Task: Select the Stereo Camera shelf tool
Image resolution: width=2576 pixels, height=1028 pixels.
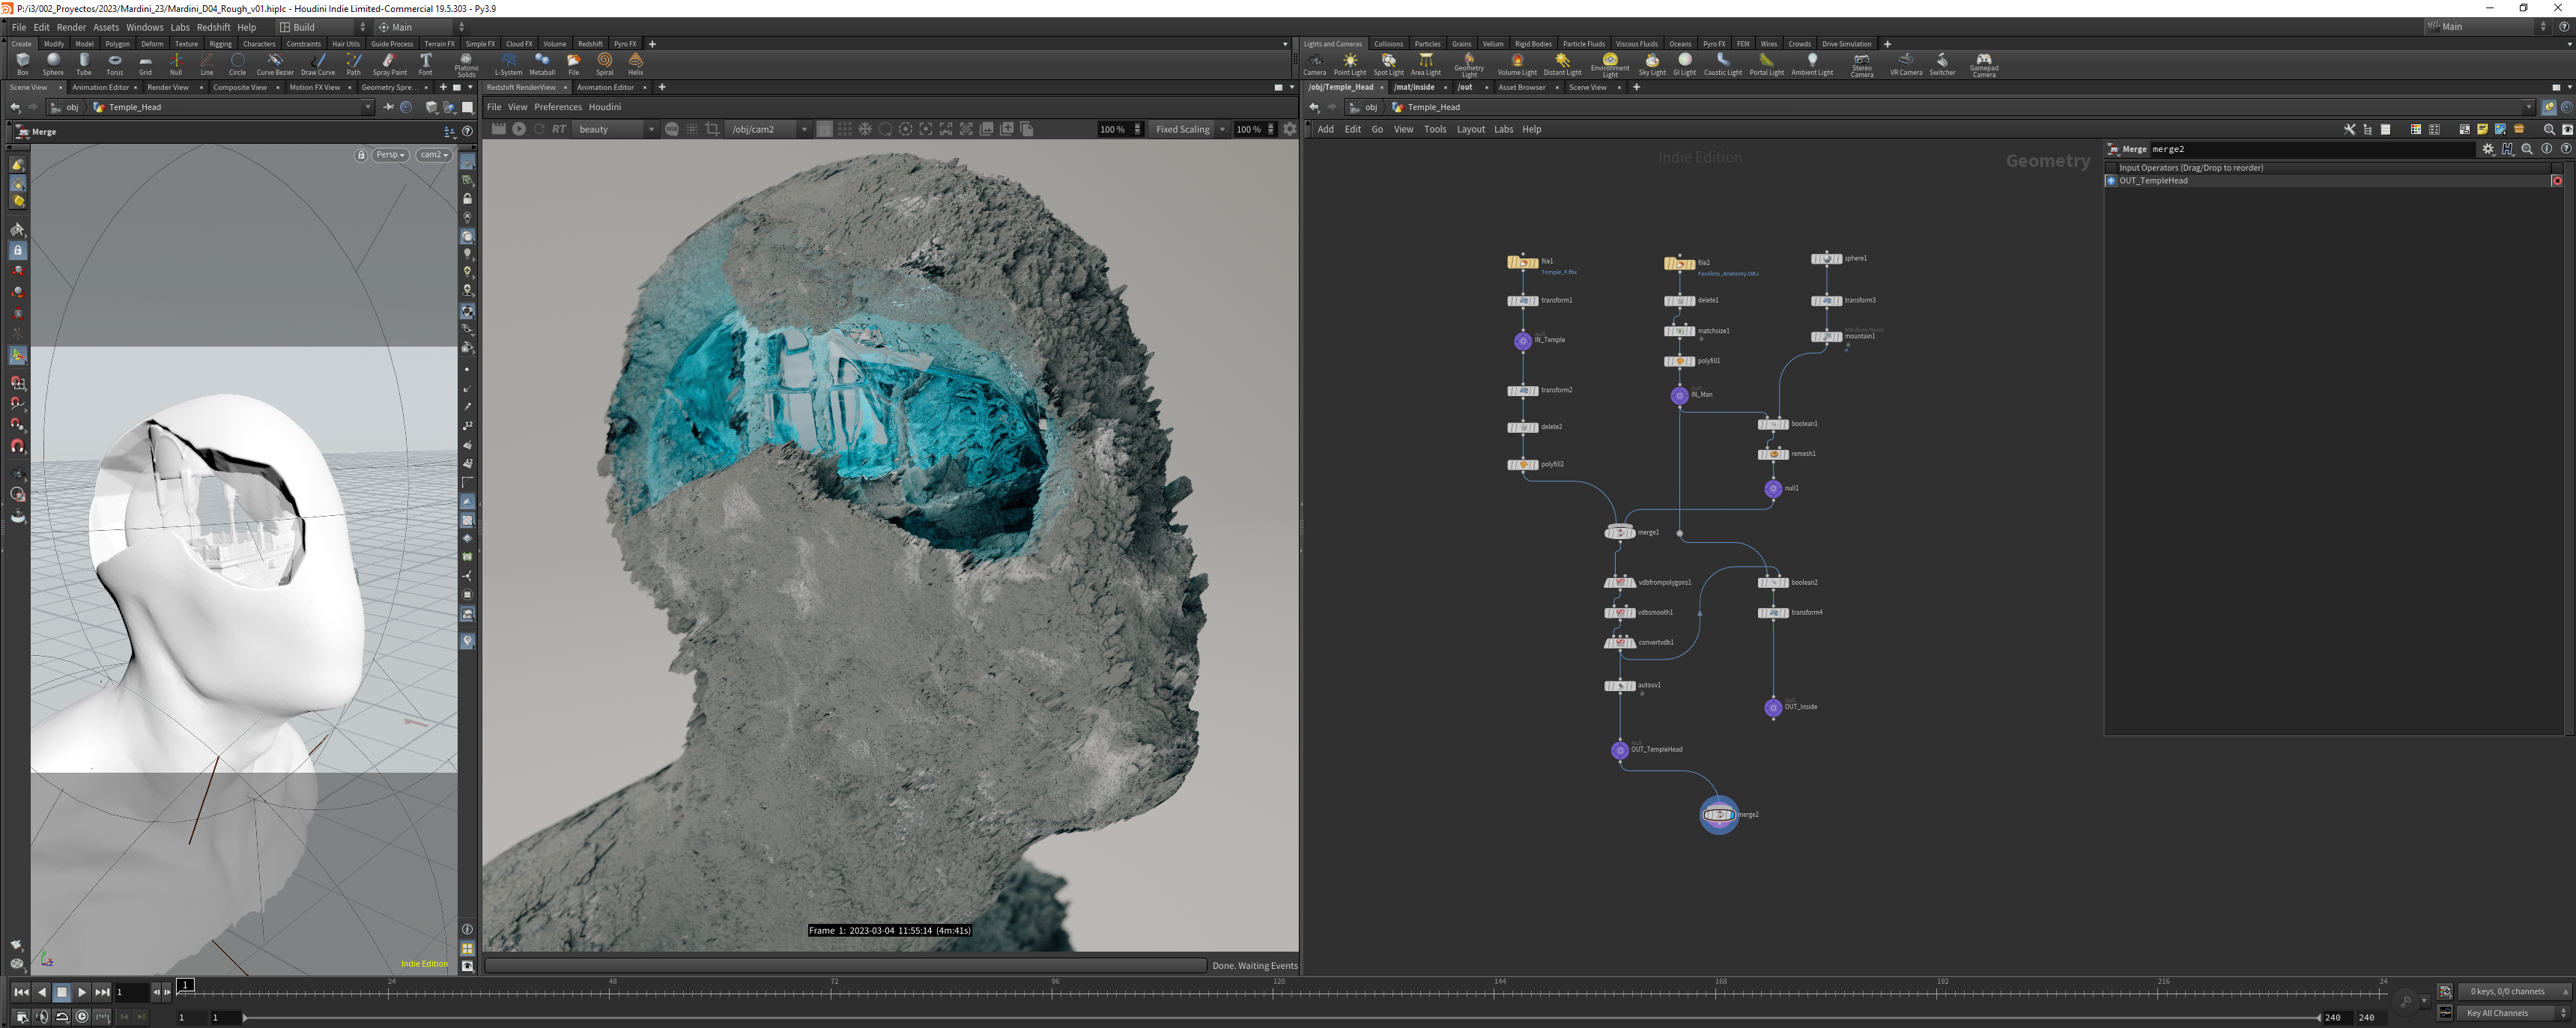Action: click(1862, 65)
